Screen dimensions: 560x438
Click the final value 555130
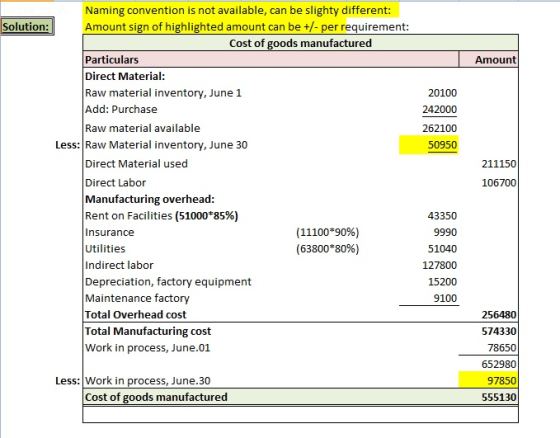(499, 397)
